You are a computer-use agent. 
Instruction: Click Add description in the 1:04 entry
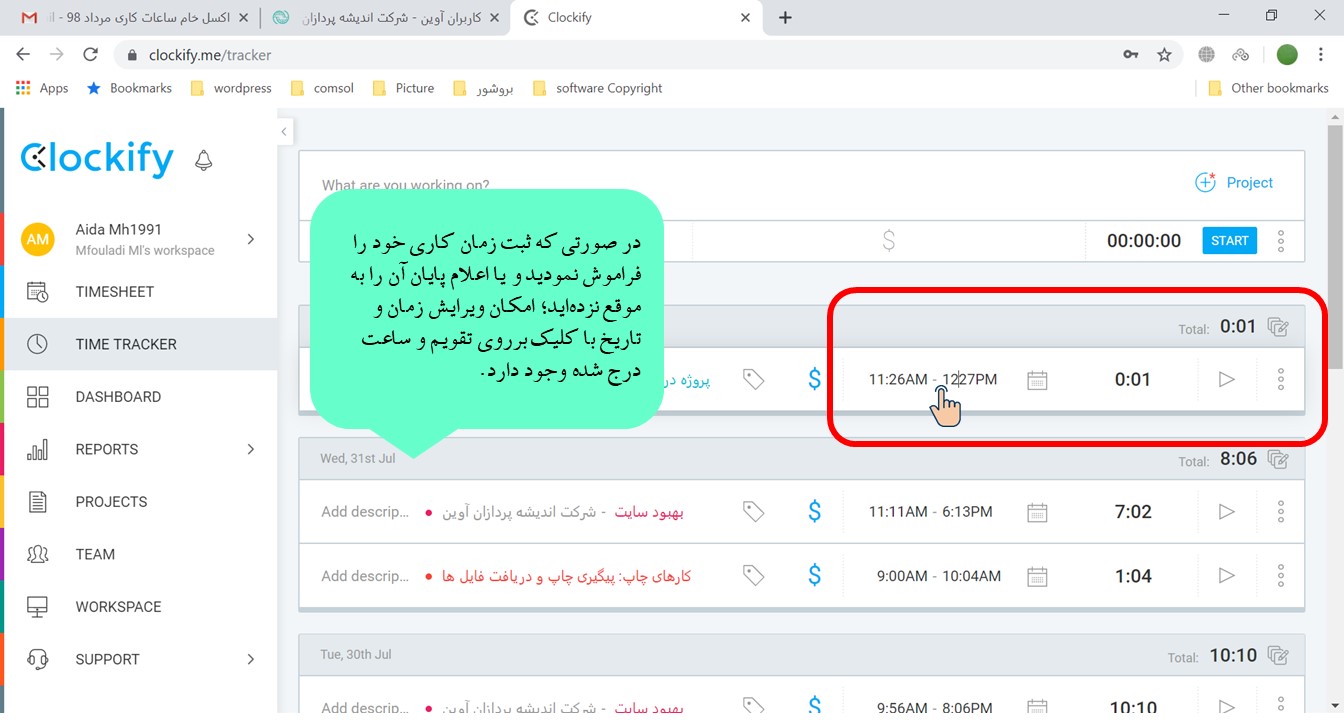pos(365,576)
